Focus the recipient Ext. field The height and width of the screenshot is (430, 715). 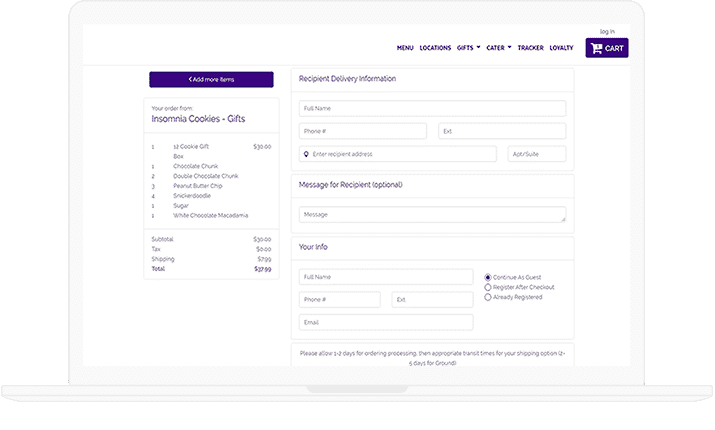pos(502,131)
